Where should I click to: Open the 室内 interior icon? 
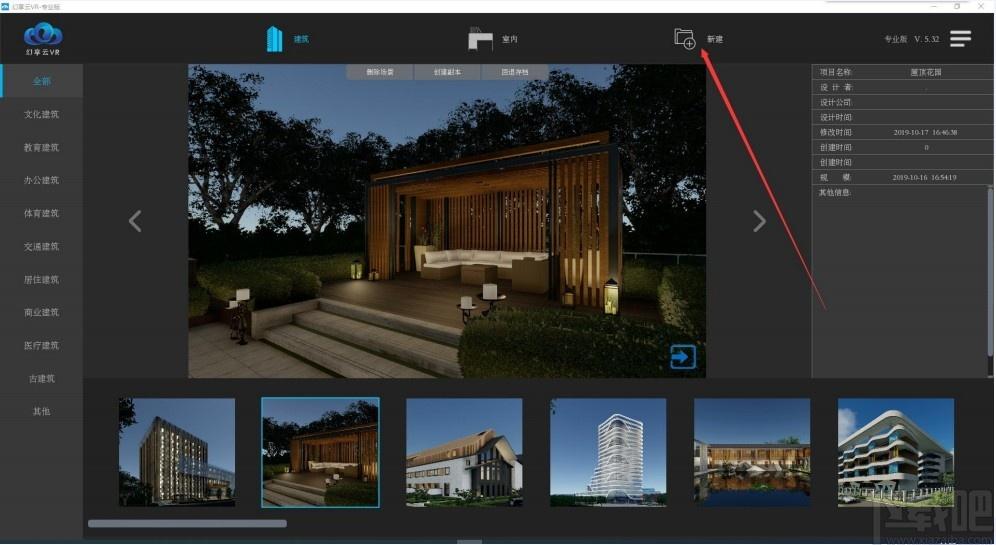click(x=480, y=39)
